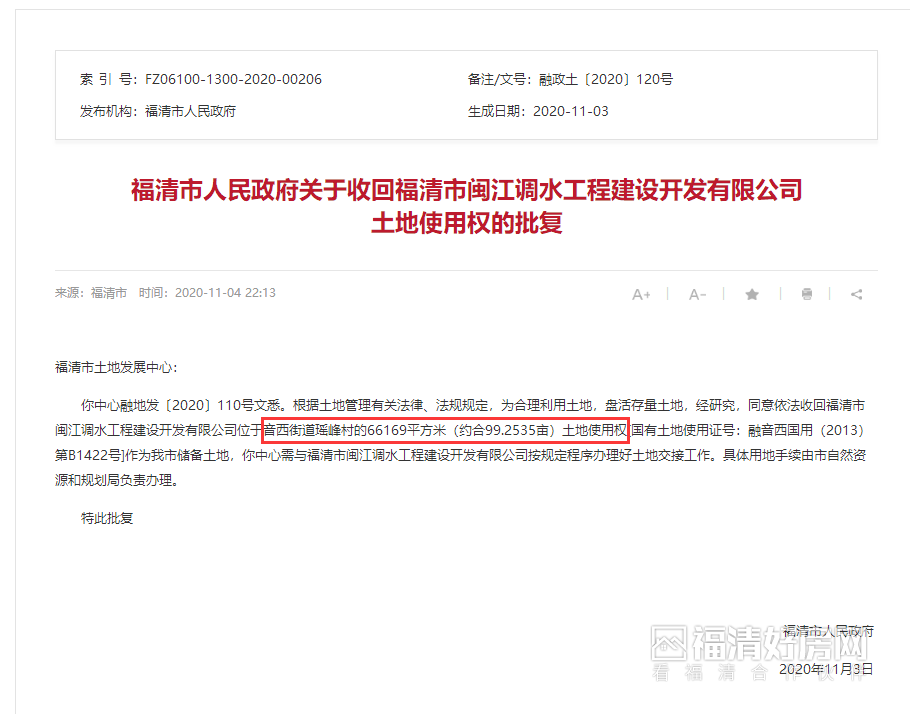Click the generation date 2020-11-03
Viewport: 910px width, 714px height.
(x=570, y=111)
